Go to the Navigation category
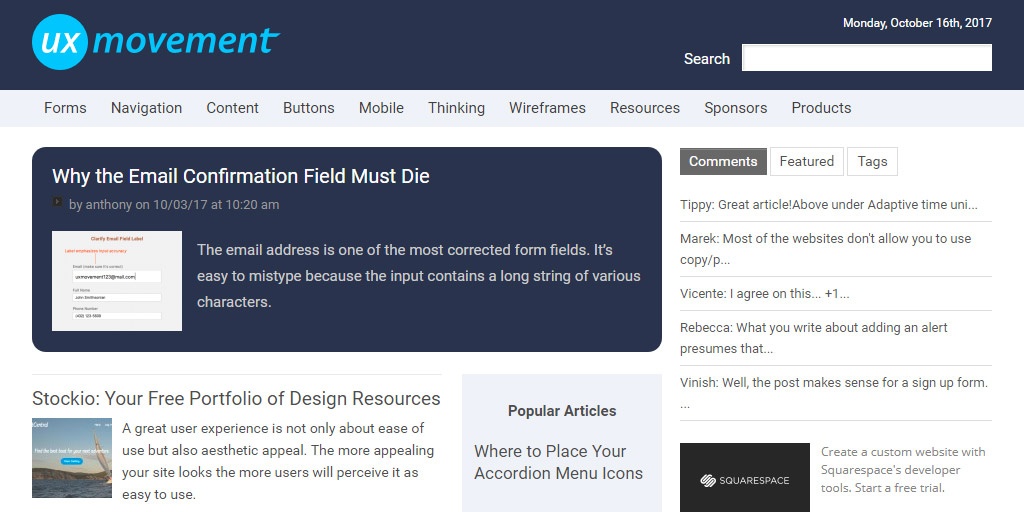 coord(146,108)
